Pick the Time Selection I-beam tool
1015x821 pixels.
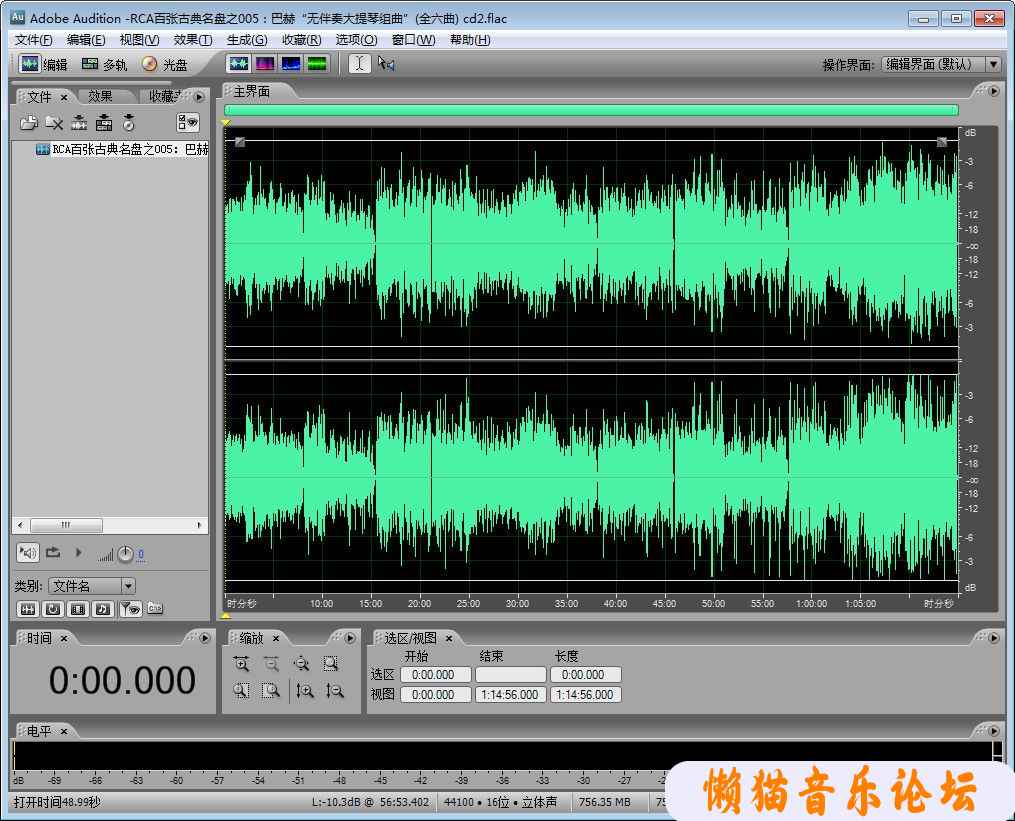(x=360, y=63)
